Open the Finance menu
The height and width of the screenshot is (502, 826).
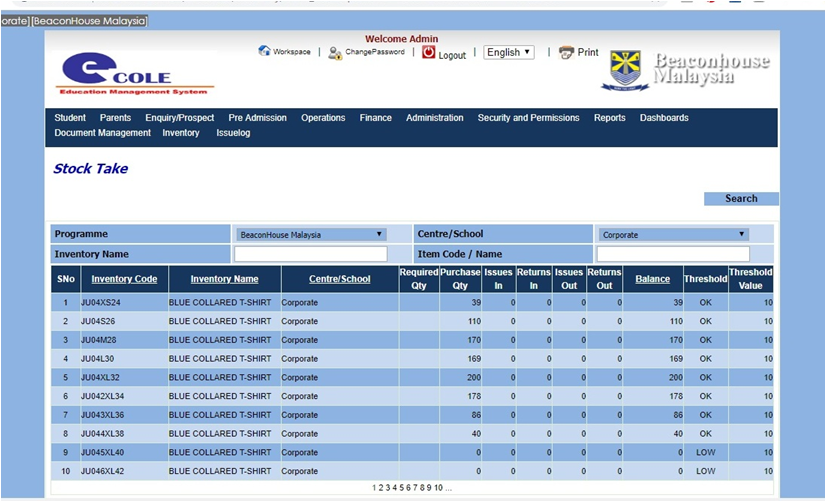coord(376,117)
